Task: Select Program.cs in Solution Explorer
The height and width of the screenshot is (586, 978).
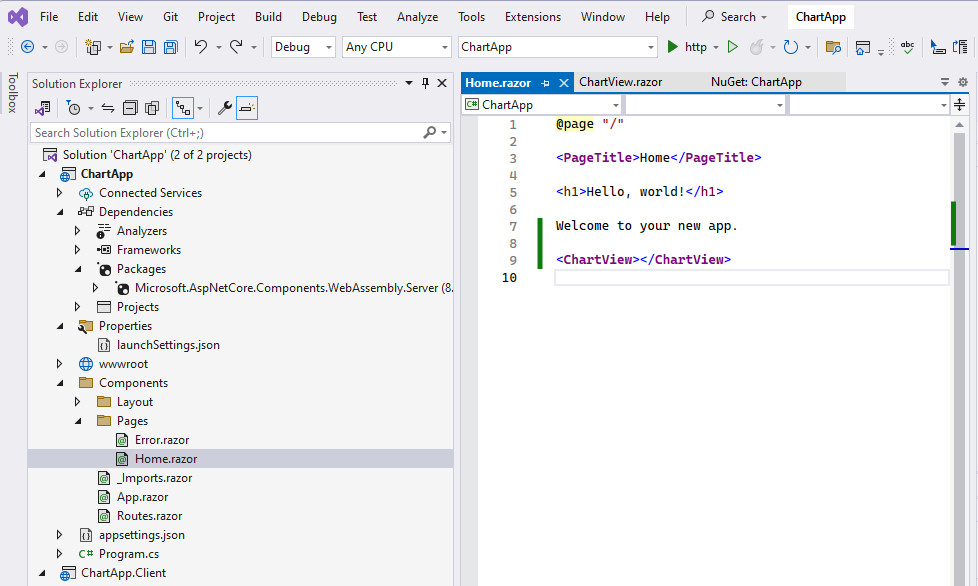Action: point(128,554)
